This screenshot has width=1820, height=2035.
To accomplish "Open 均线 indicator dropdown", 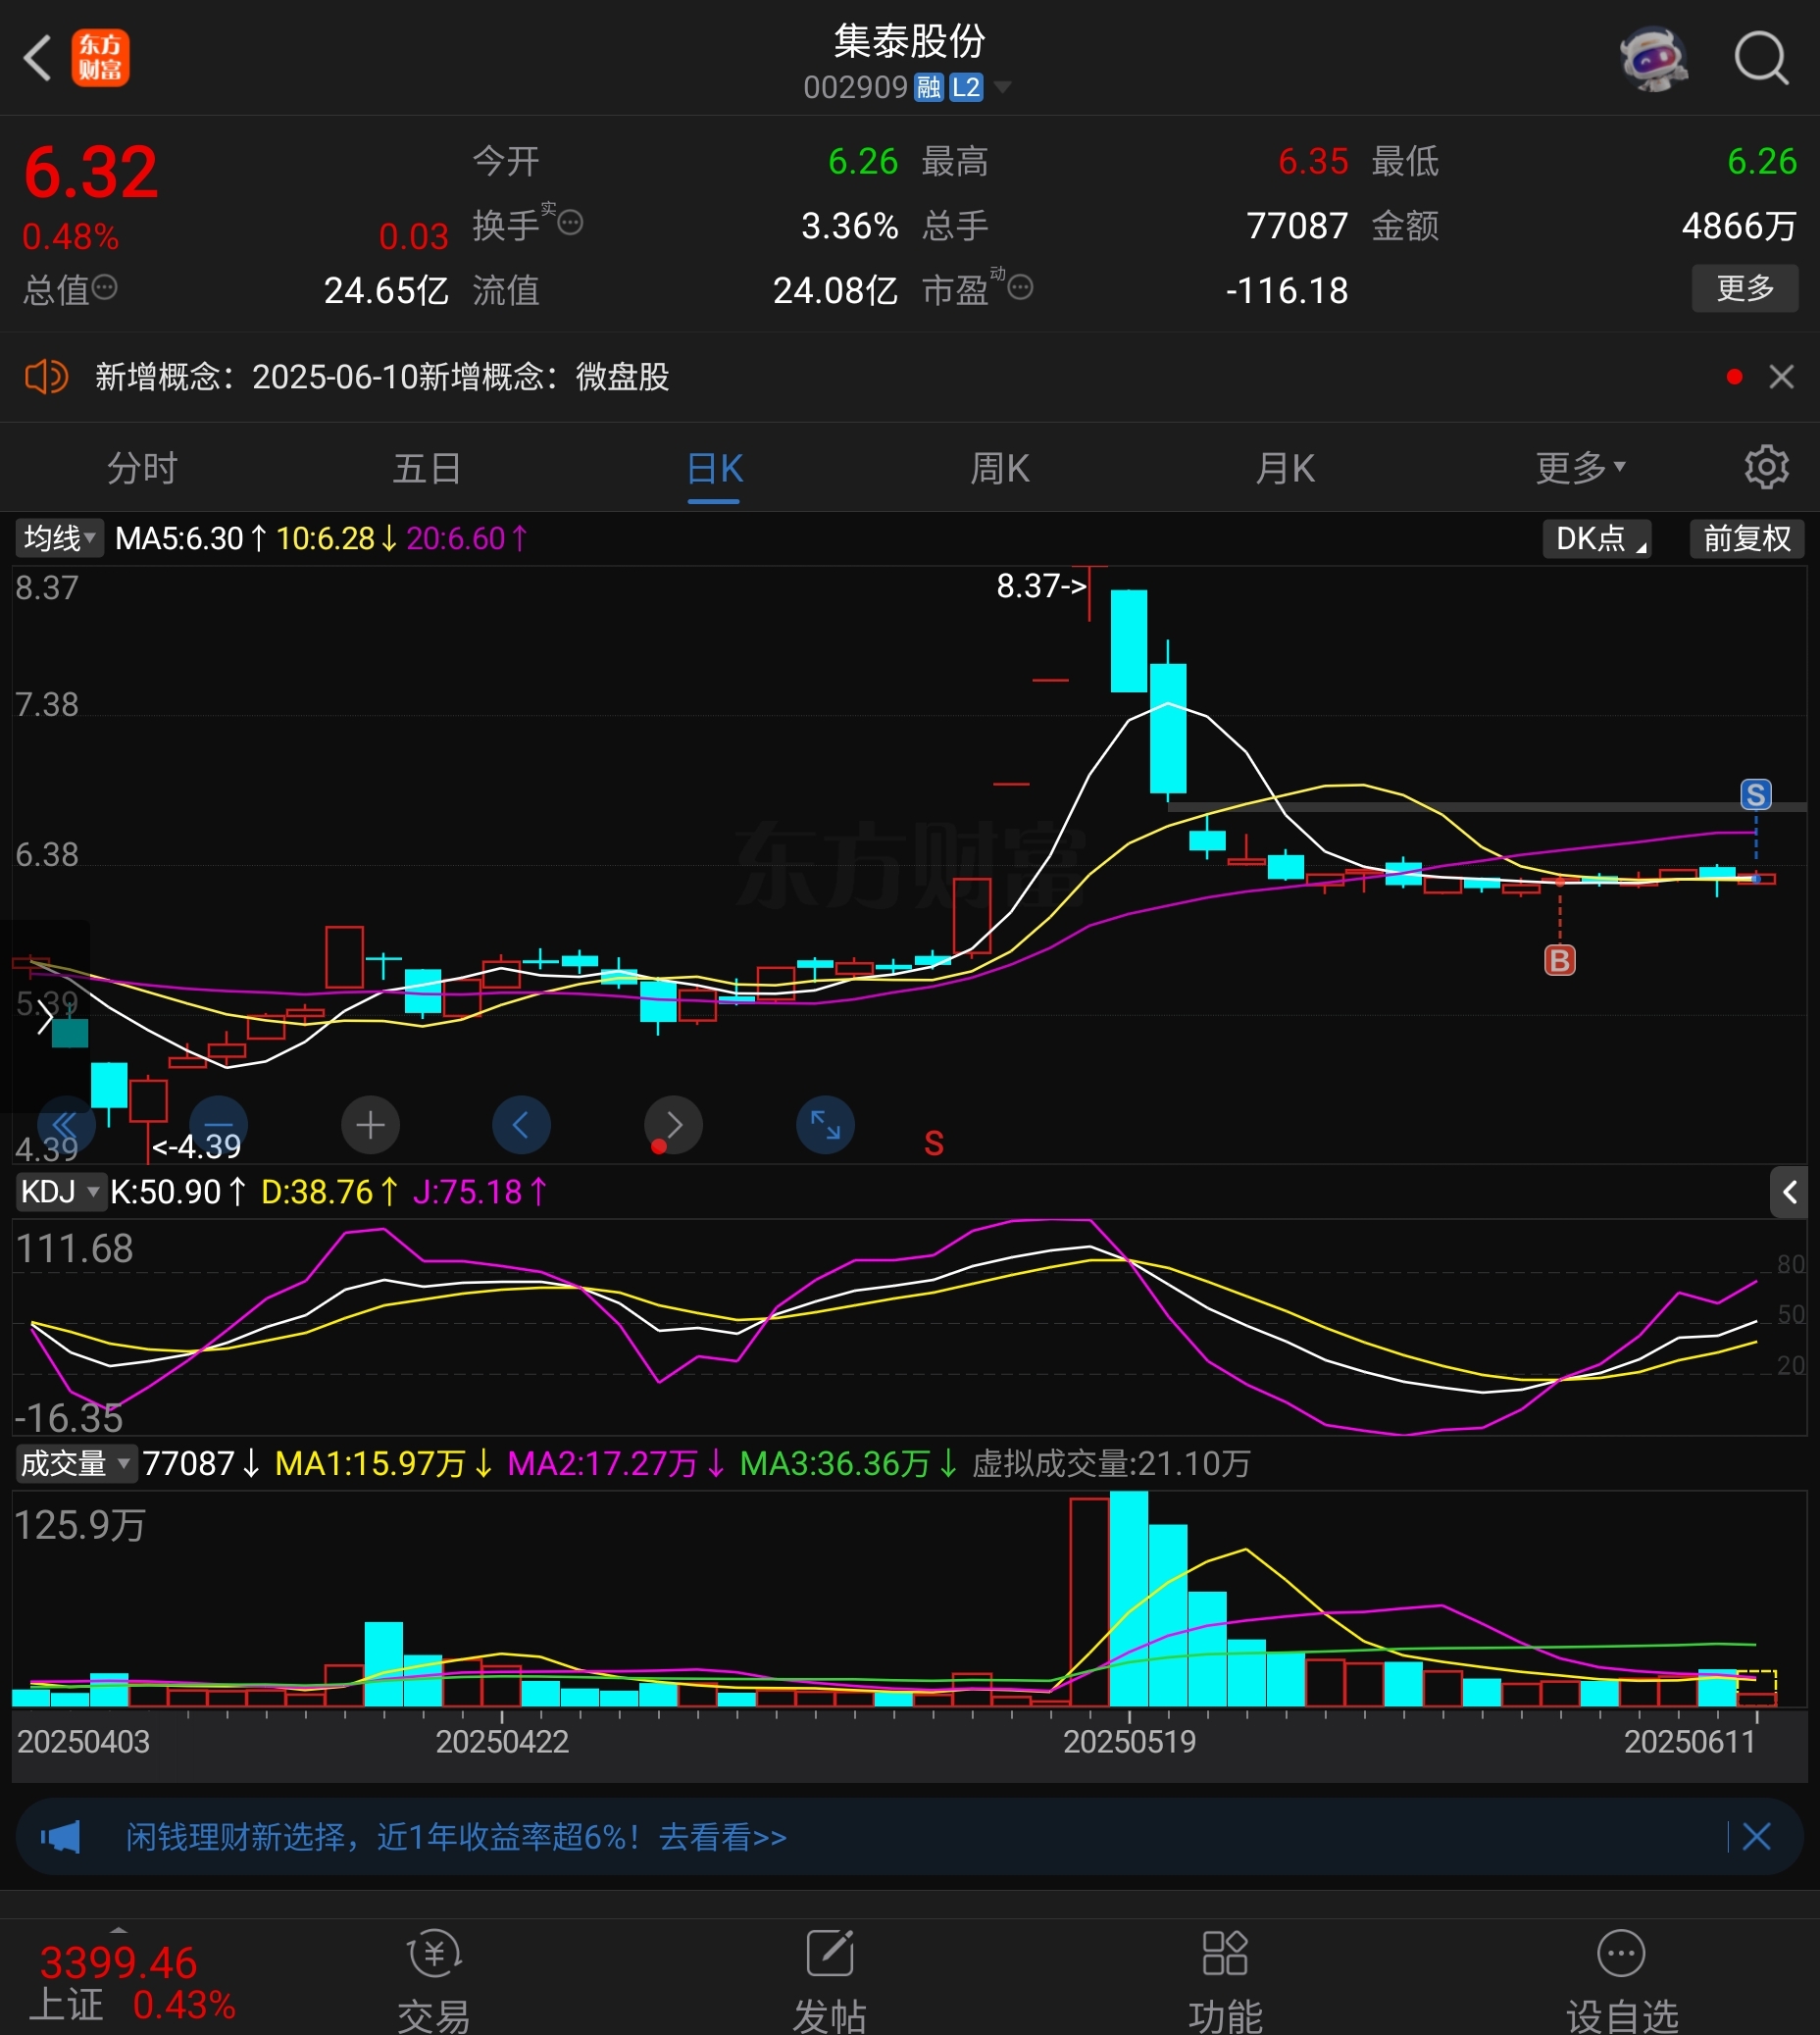I will coord(59,539).
